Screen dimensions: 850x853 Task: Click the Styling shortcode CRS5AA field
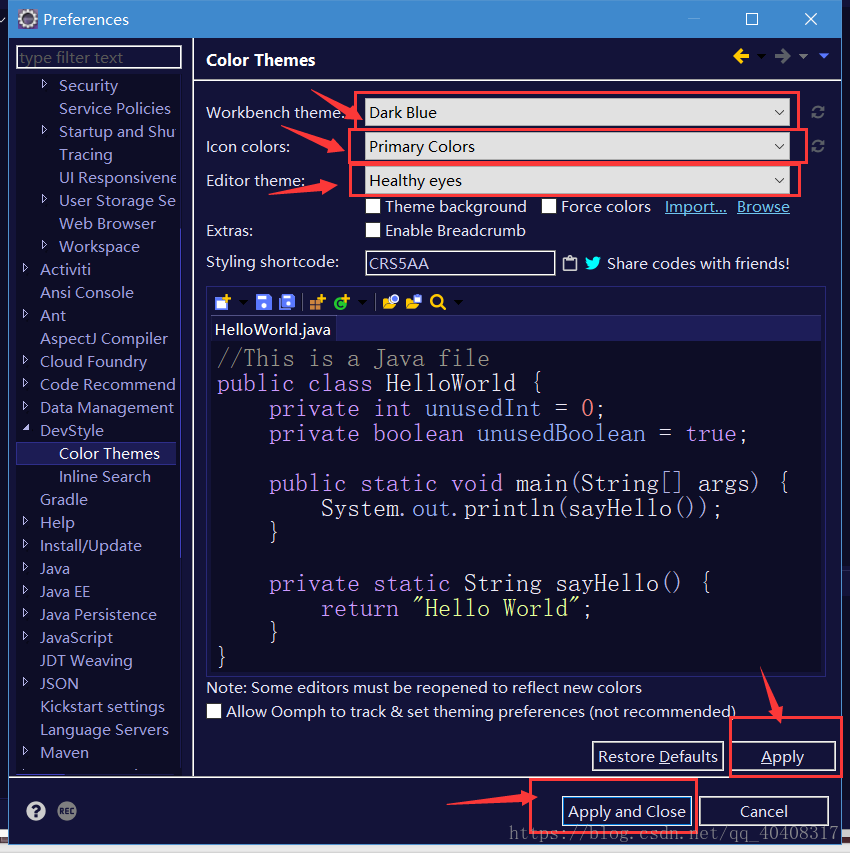coord(460,263)
